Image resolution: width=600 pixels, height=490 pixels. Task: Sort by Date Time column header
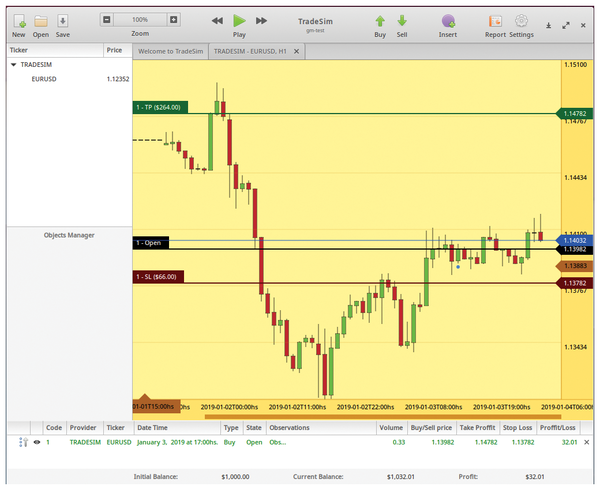point(177,428)
